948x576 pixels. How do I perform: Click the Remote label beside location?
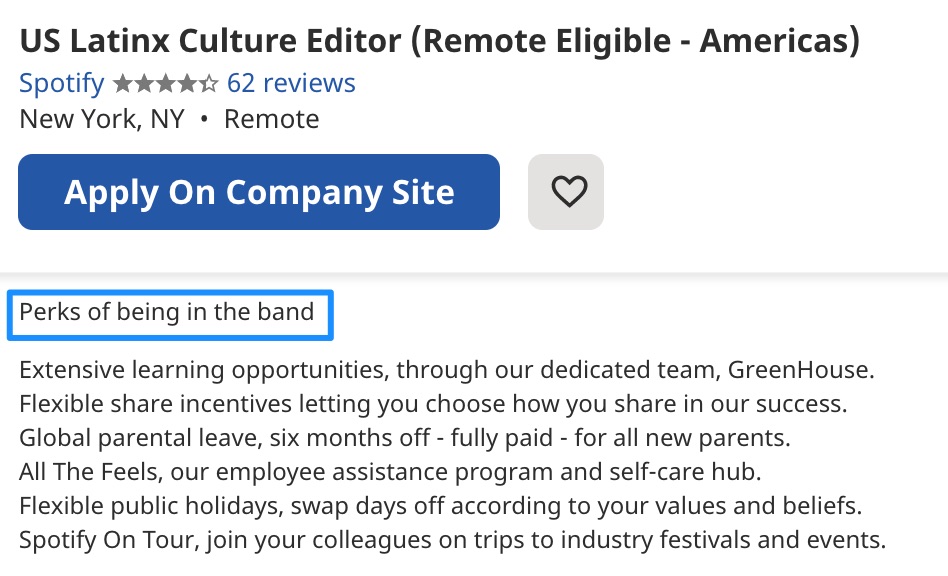click(271, 119)
